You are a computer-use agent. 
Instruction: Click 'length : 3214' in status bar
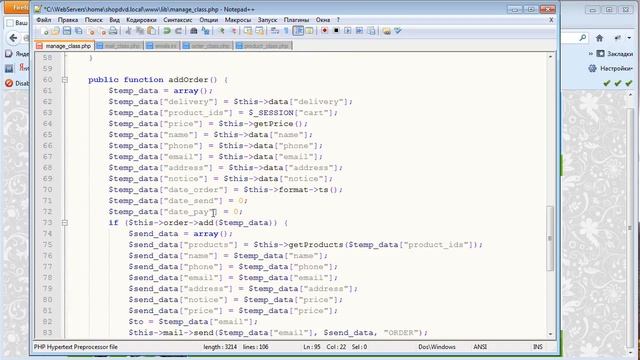pyautogui.click(x=220, y=347)
